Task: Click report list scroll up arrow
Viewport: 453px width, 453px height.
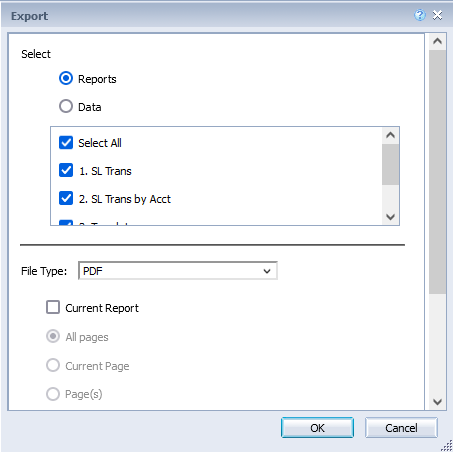Action: 390,135
